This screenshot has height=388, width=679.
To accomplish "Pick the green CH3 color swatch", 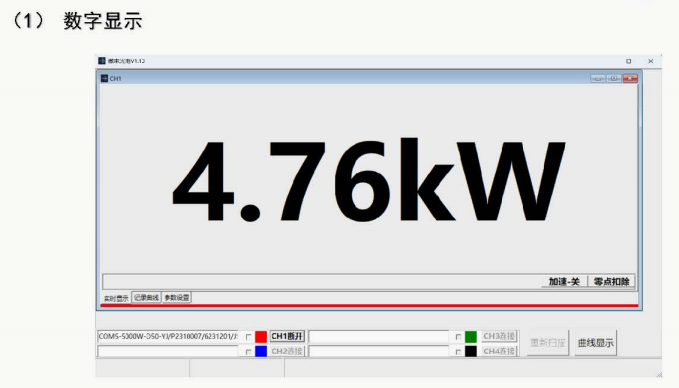I will pyautogui.click(x=471, y=336).
